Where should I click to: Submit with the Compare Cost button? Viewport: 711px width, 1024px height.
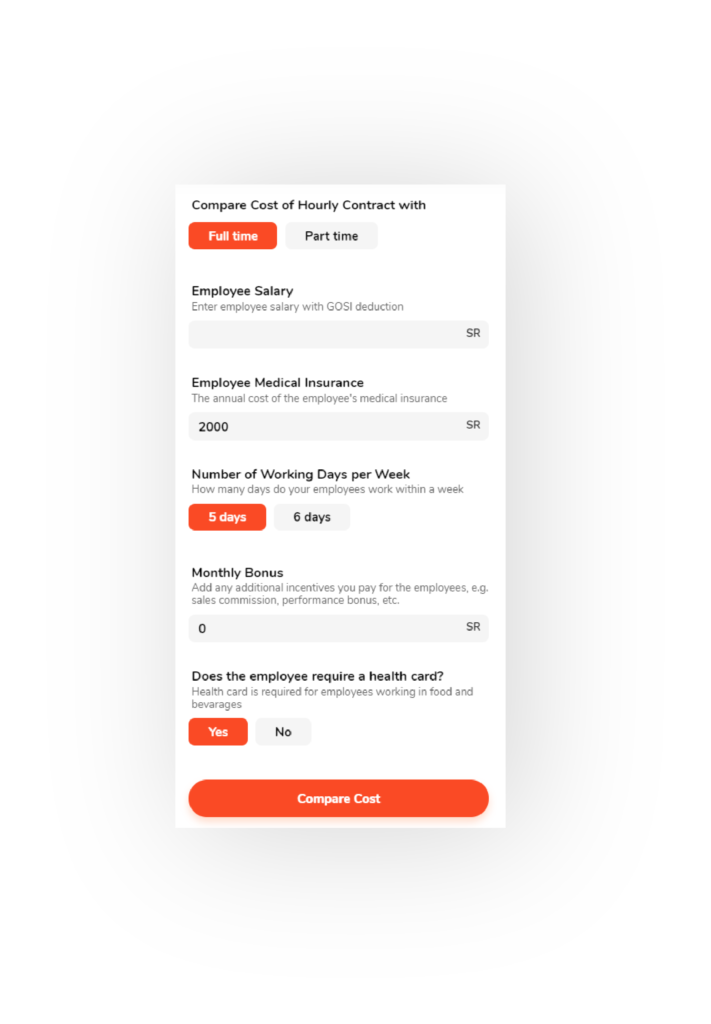338,798
